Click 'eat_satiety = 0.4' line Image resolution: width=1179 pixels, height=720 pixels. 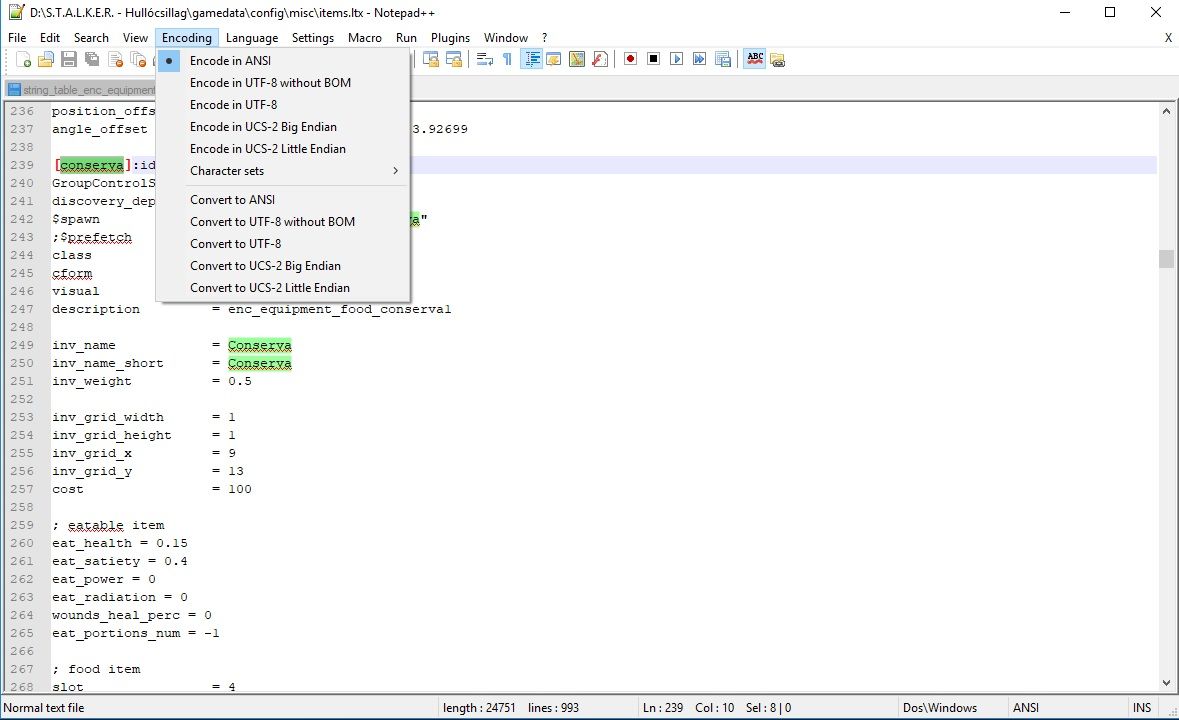click(x=120, y=561)
